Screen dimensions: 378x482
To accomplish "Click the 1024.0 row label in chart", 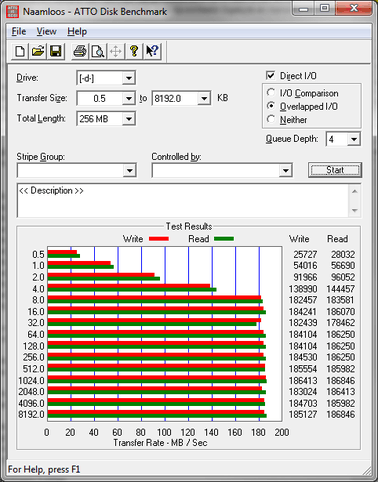I will point(31,380).
